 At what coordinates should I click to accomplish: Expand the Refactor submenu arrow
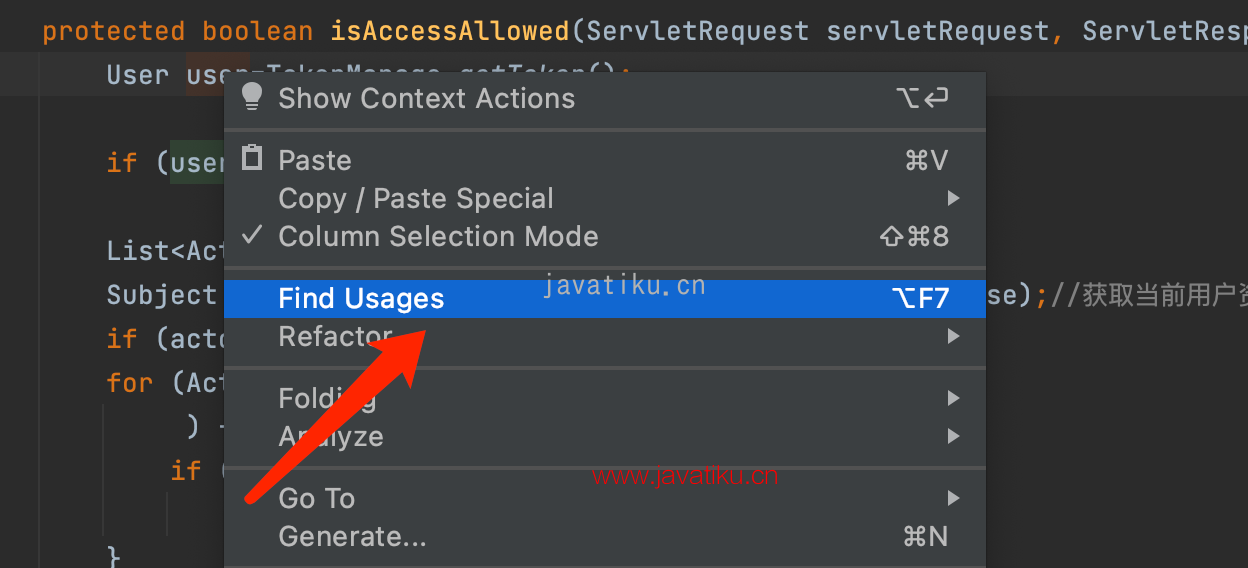point(953,336)
